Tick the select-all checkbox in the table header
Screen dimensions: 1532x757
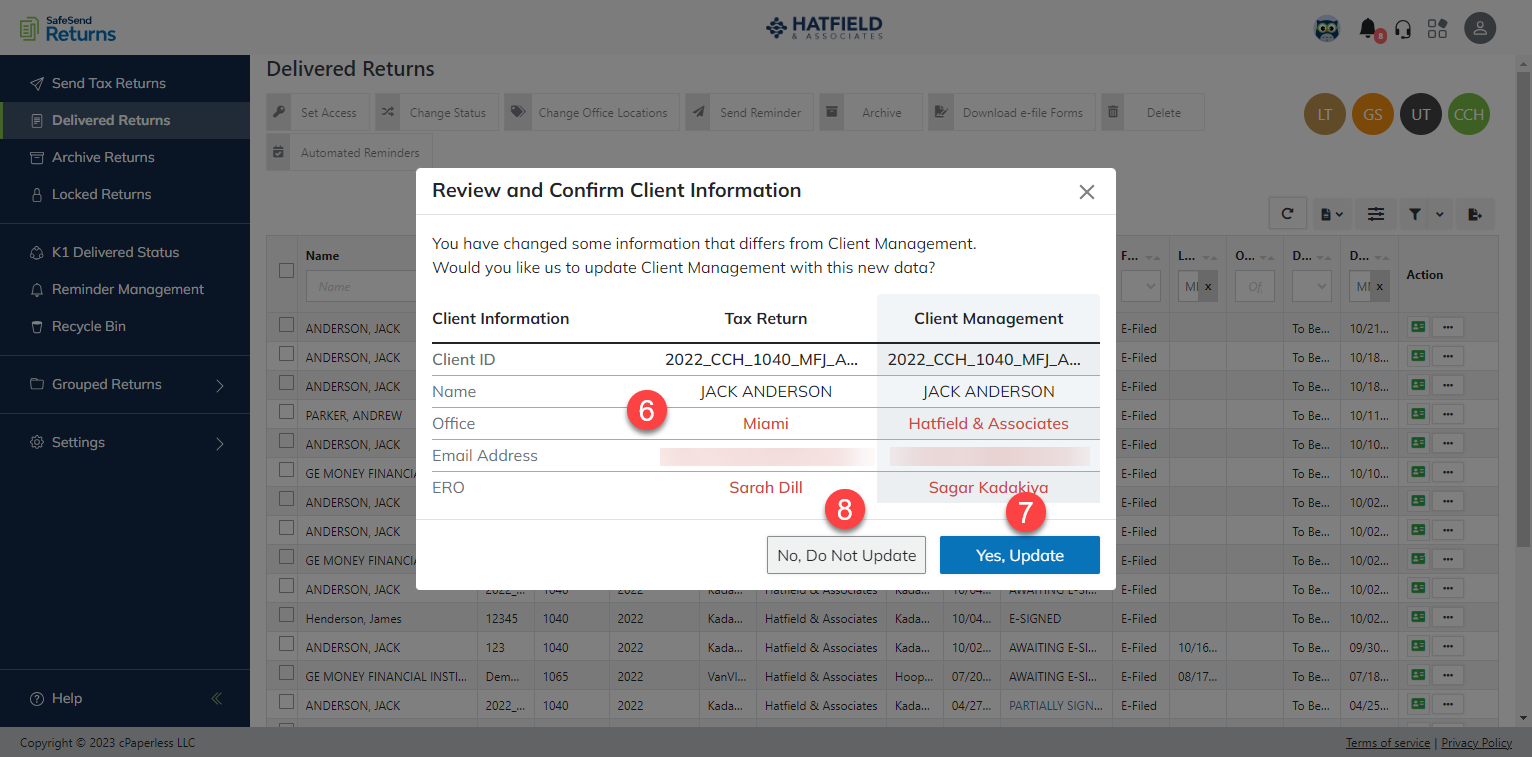point(286,270)
